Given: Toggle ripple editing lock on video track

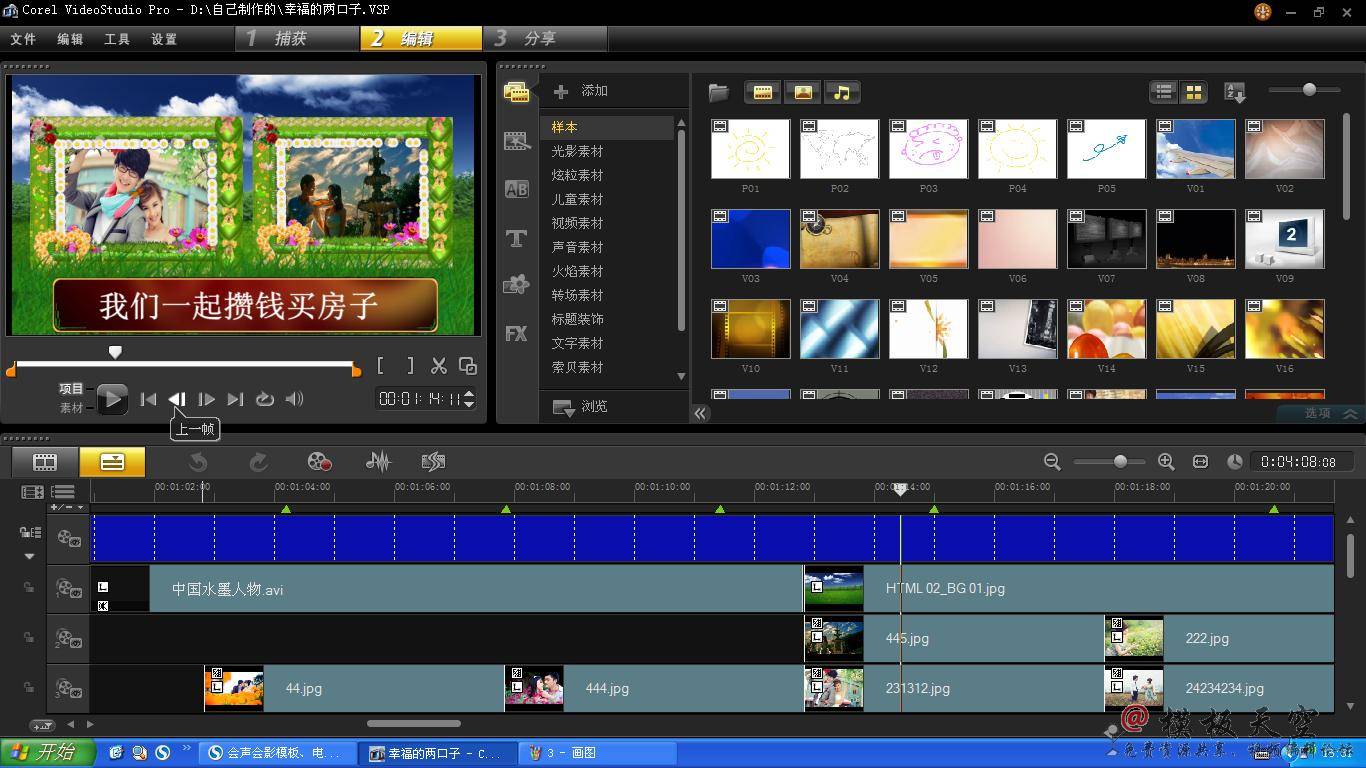Looking at the screenshot, I should [30, 533].
